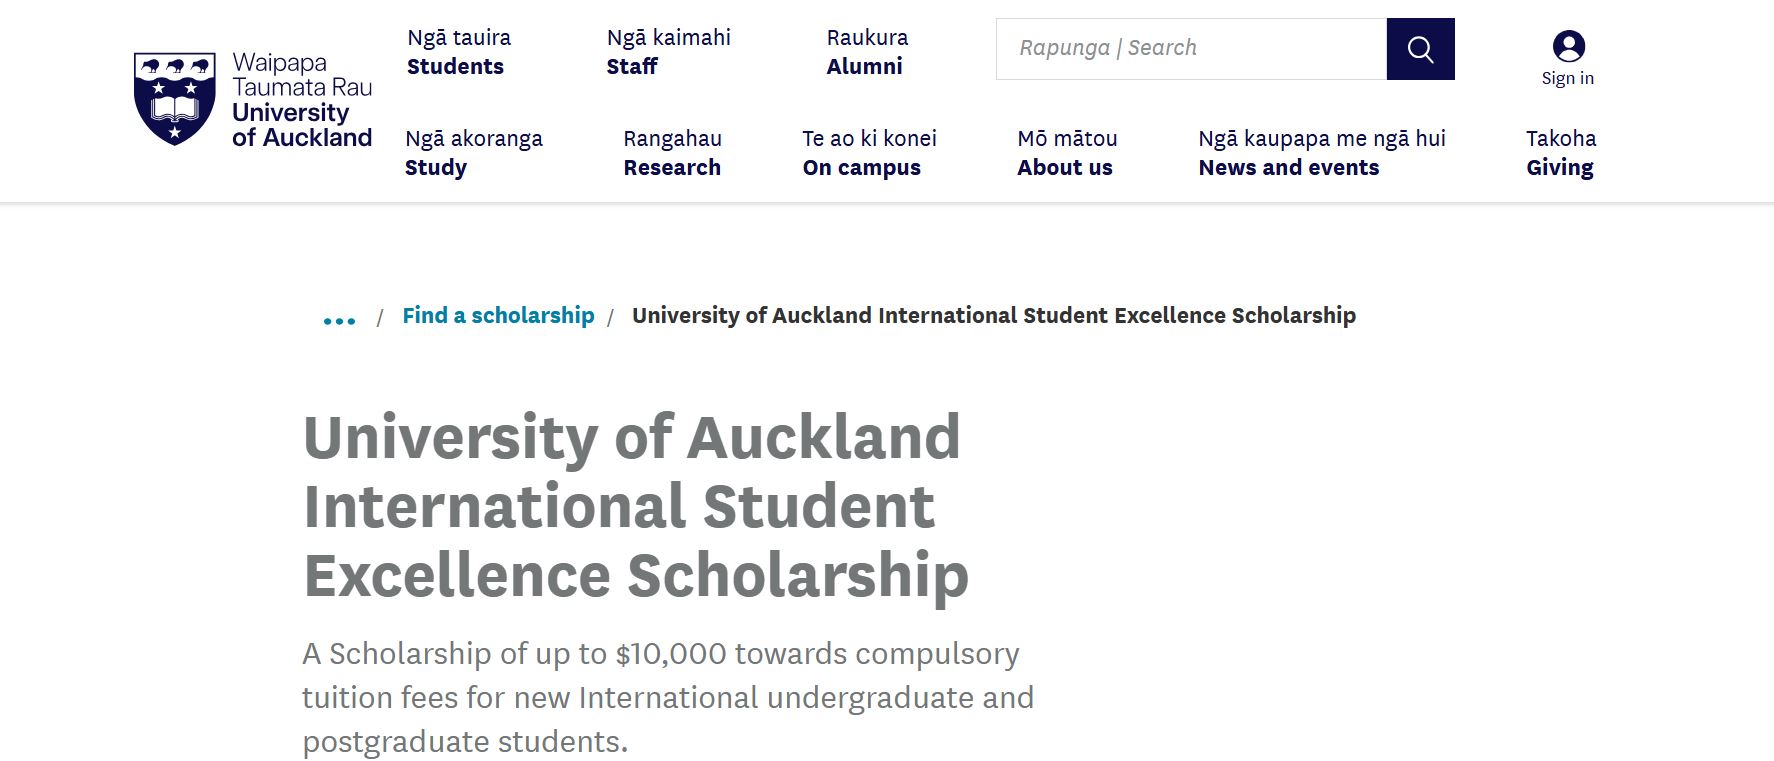1774x761 pixels.
Task: Go to Raukura Alumni section
Action: point(867,52)
